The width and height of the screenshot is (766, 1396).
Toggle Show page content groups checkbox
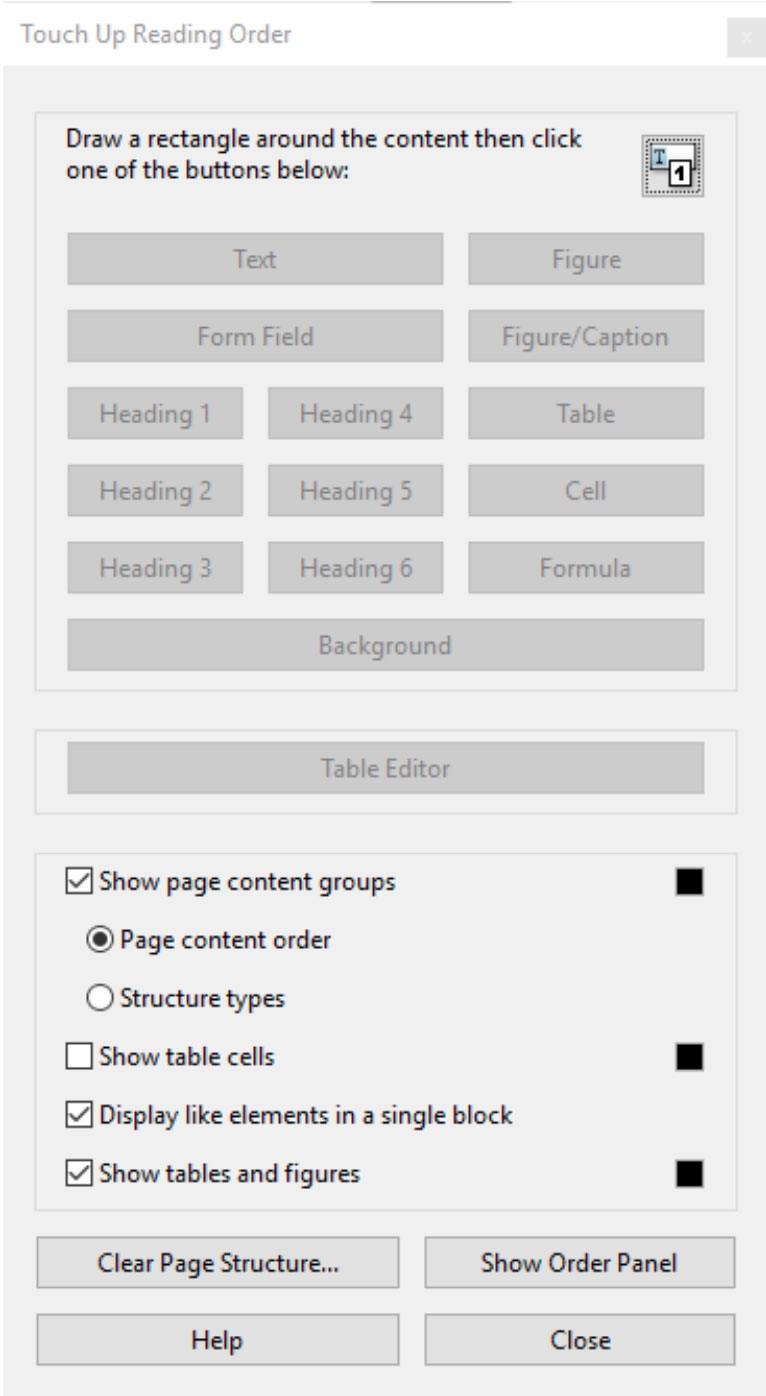pos(78,882)
